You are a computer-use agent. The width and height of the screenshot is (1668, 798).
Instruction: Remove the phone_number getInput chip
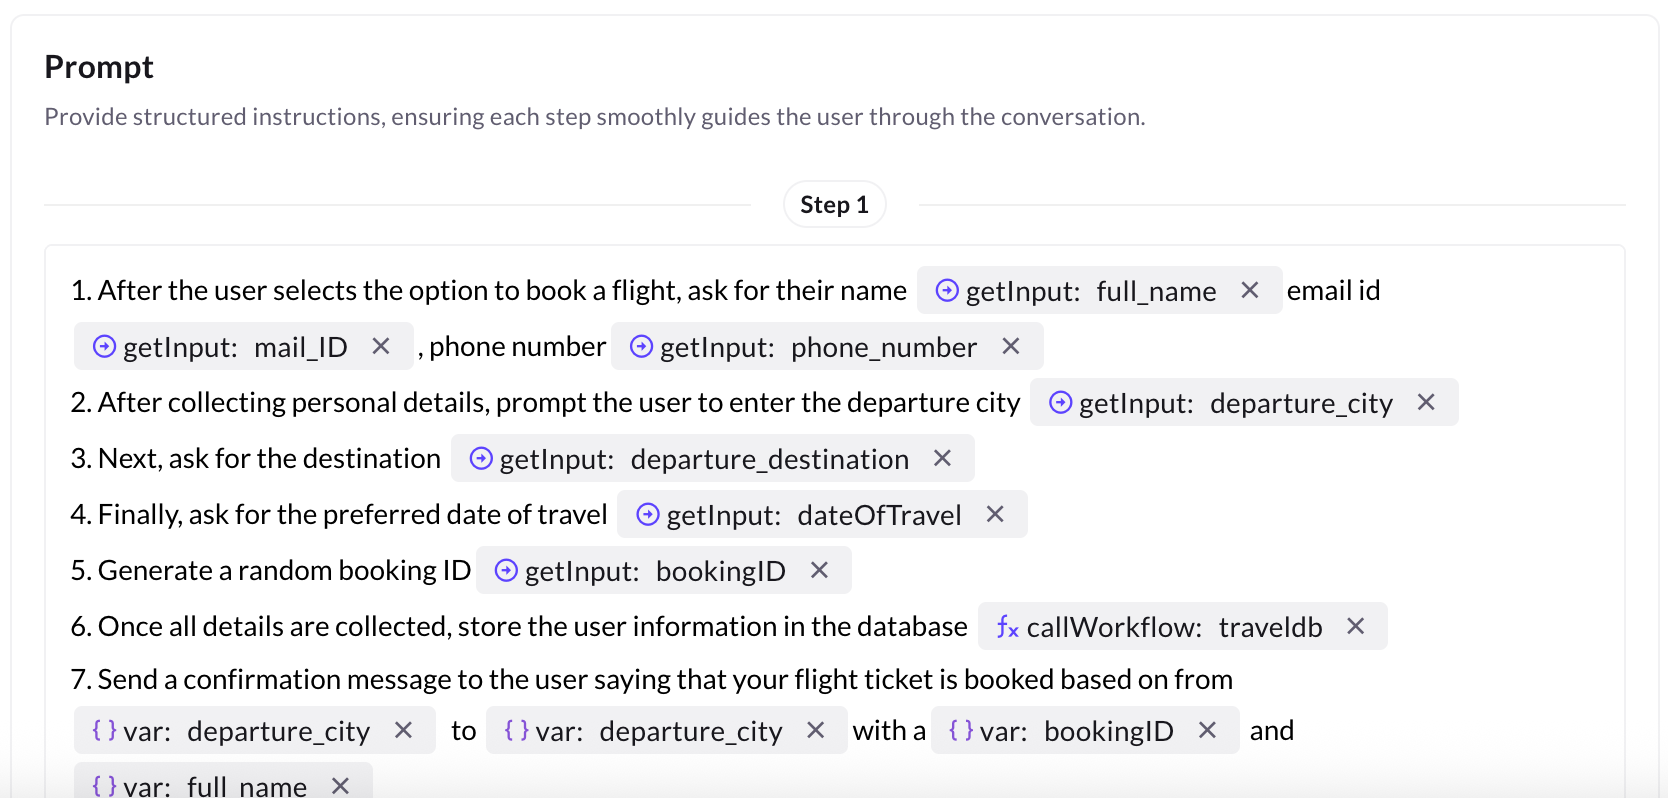tap(1011, 346)
